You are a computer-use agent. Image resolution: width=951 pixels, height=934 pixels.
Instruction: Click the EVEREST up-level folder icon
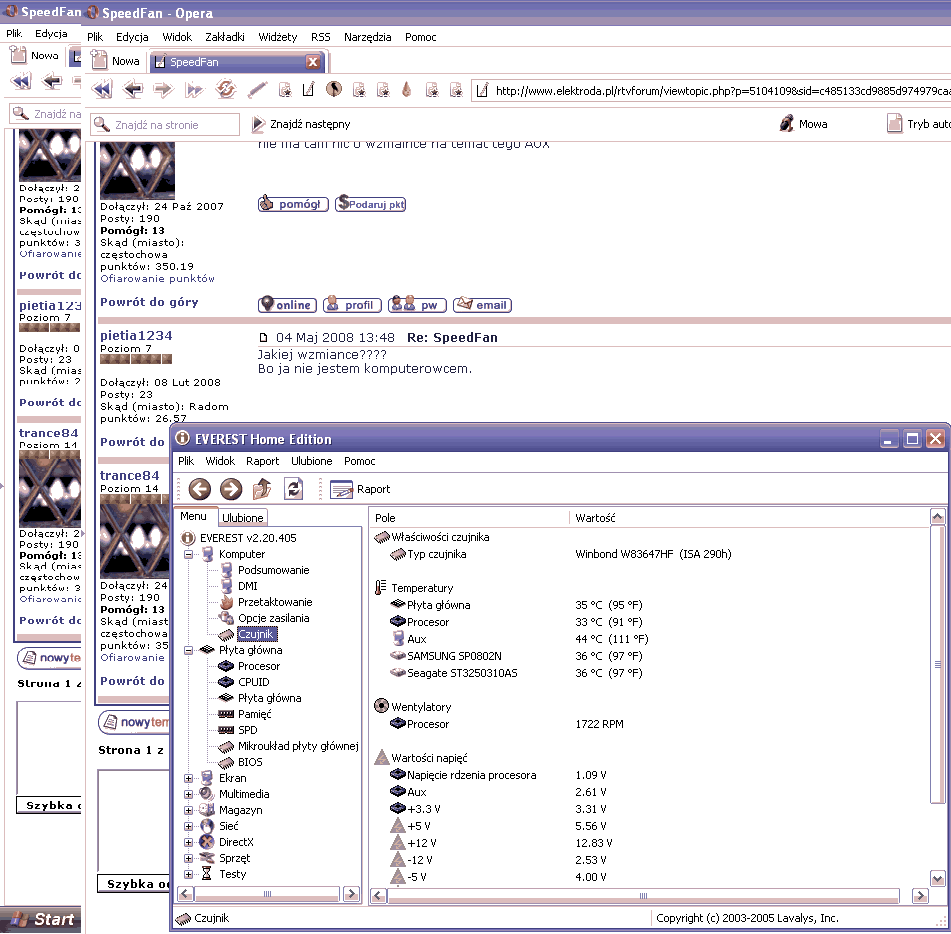point(262,489)
